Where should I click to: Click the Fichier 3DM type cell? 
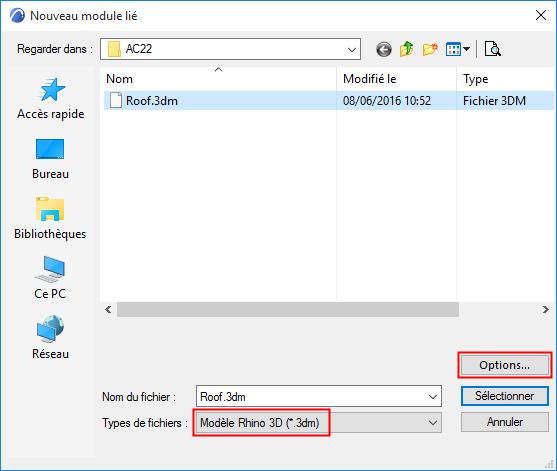494,101
